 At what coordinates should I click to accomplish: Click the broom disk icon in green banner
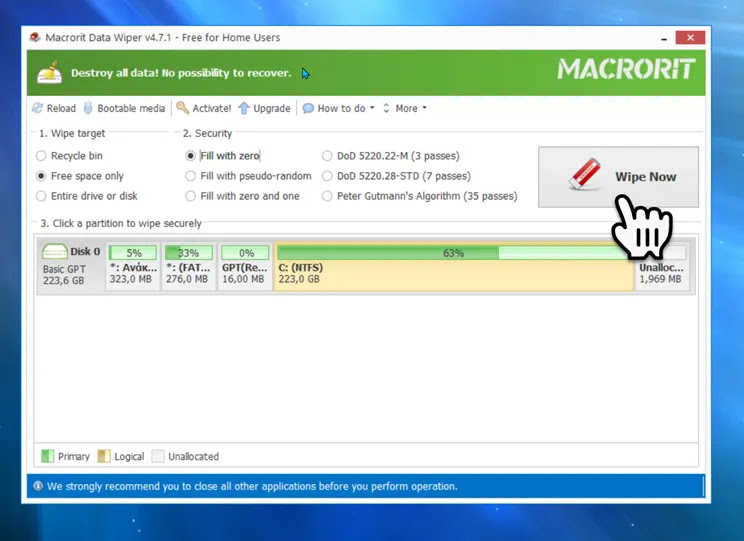pyautogui.click(x=50, y=73)
